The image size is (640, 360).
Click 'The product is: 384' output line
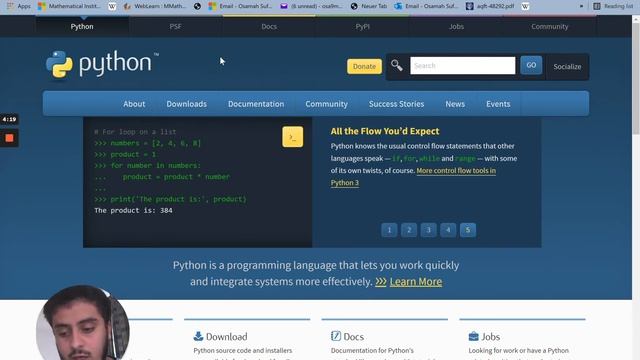pos(133,211)
